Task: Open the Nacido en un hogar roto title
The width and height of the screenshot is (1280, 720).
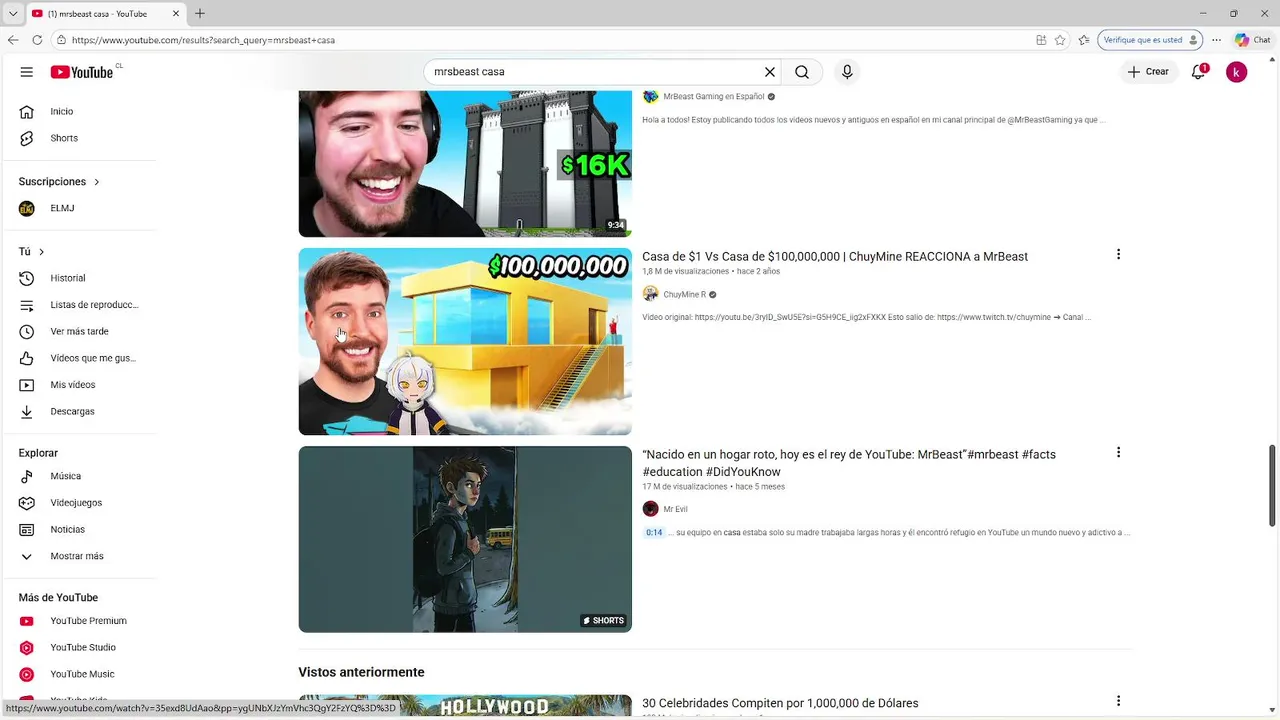Action: pos(849,463)
